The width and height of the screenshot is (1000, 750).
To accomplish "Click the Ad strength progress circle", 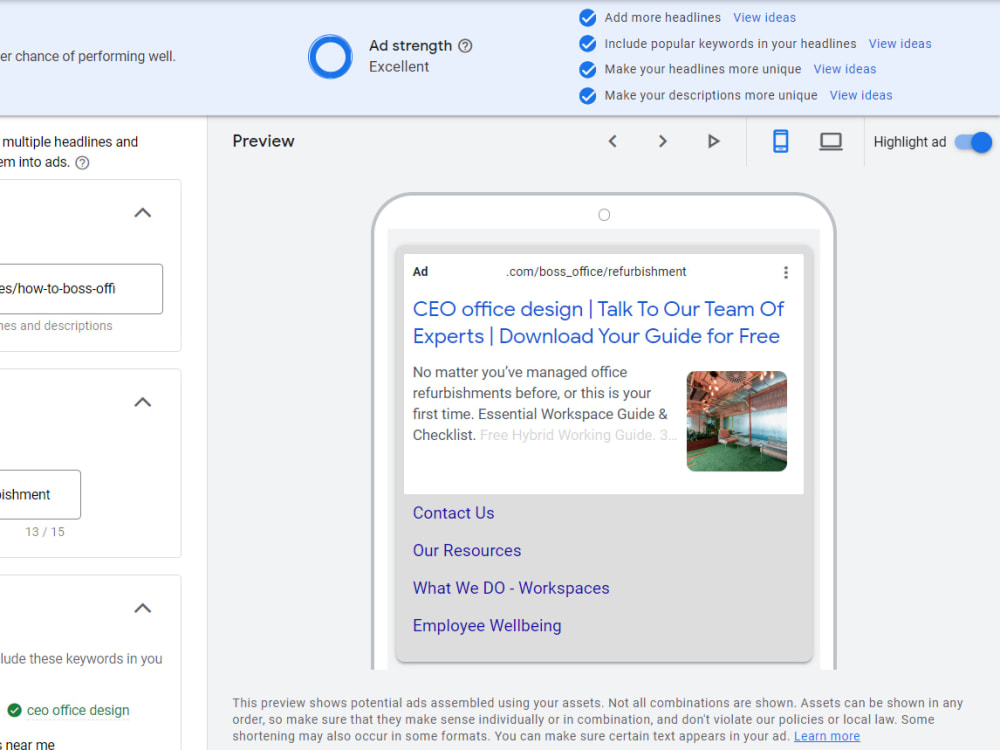I will 330,57.
